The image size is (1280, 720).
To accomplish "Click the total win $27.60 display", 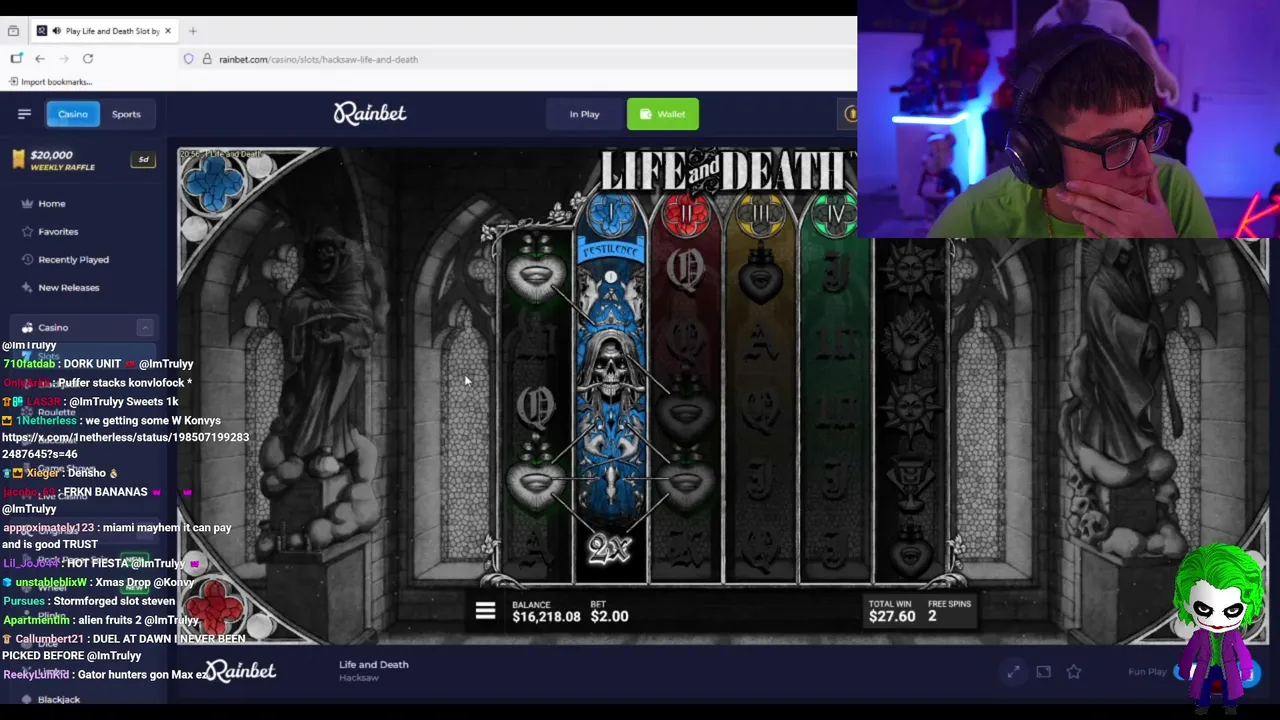I will click(892, 611).
